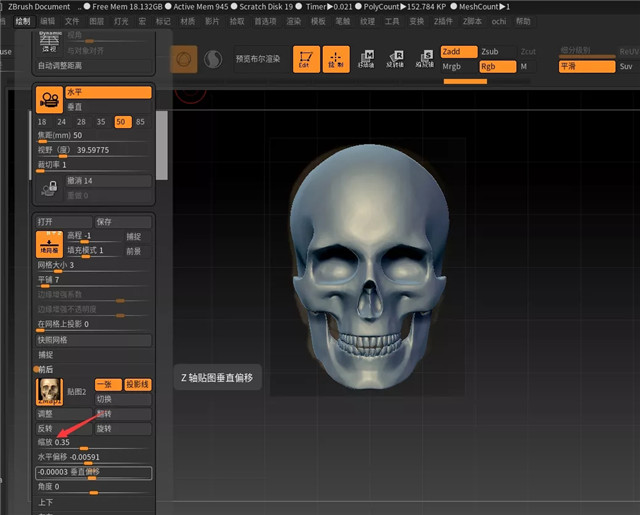The image size is (640, 515).
Task: Click the 调整 (Adjust) button
Action: (x=63, y=414)
